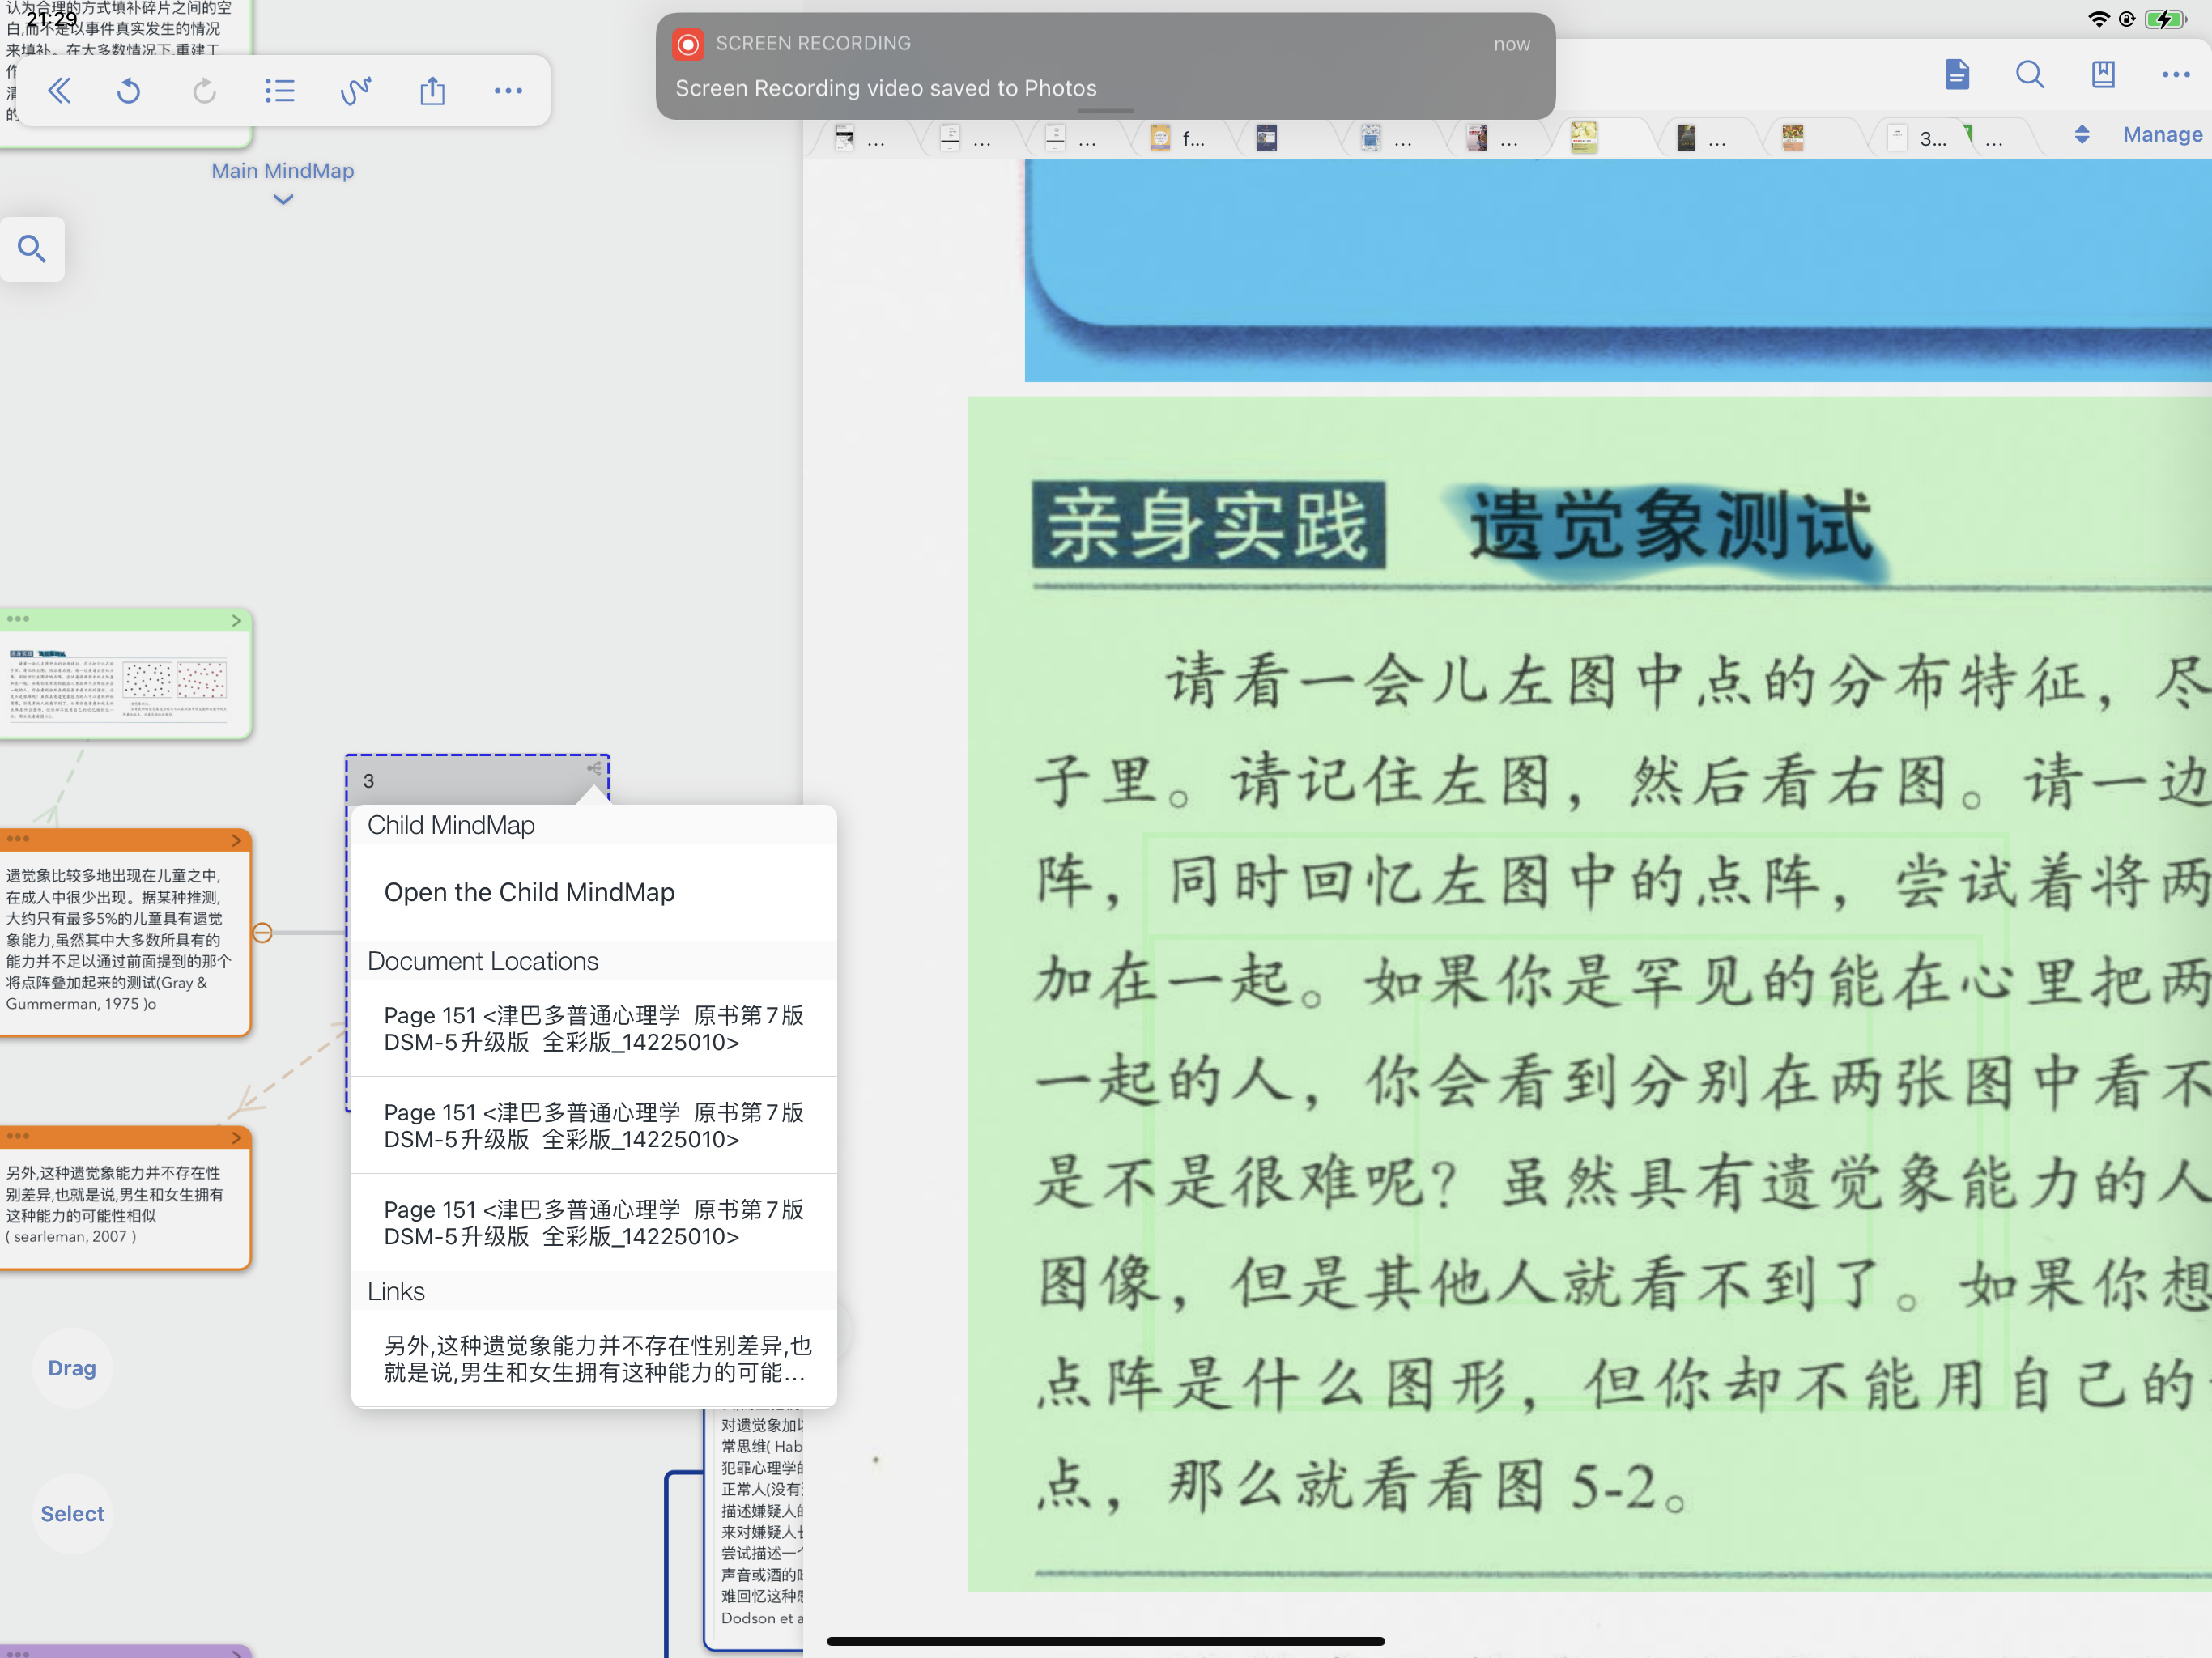Click the 'Child MindMap' popup header
The image size is (2212, 1658).
coord(594,825)
